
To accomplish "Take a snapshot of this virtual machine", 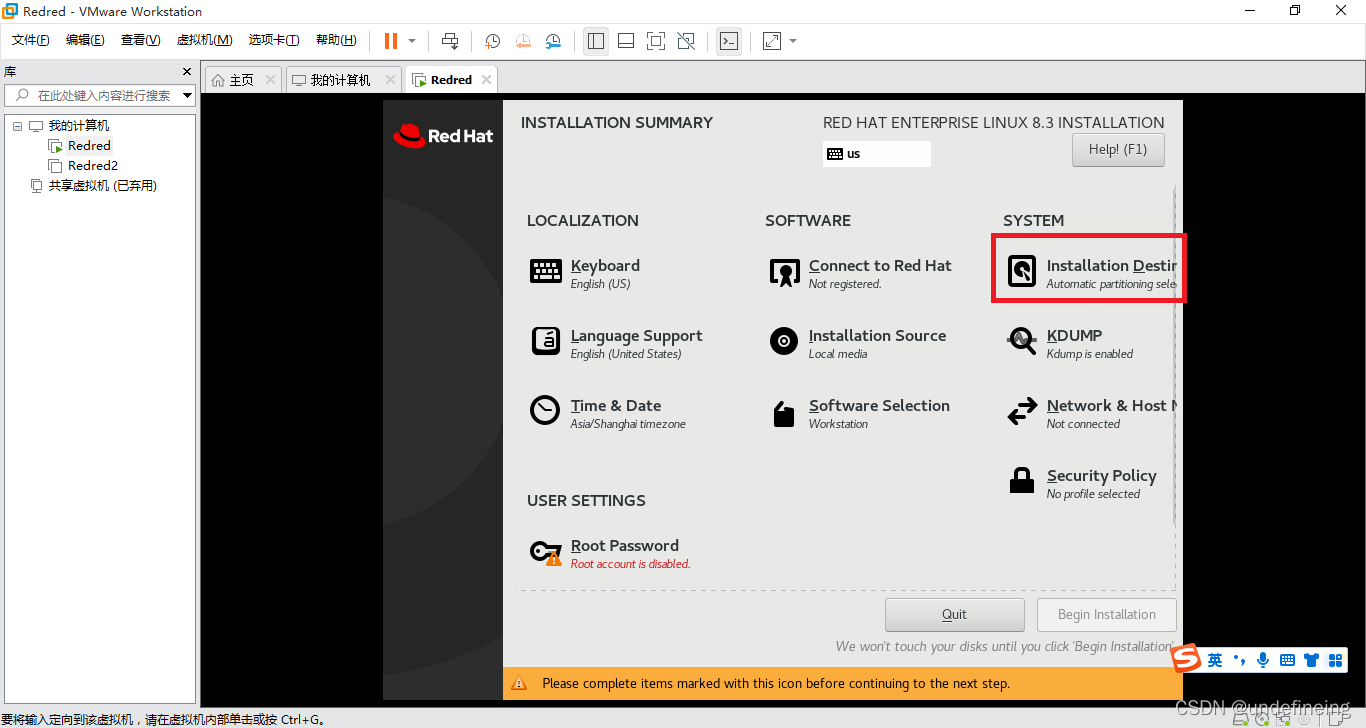I will click(493, 41).
